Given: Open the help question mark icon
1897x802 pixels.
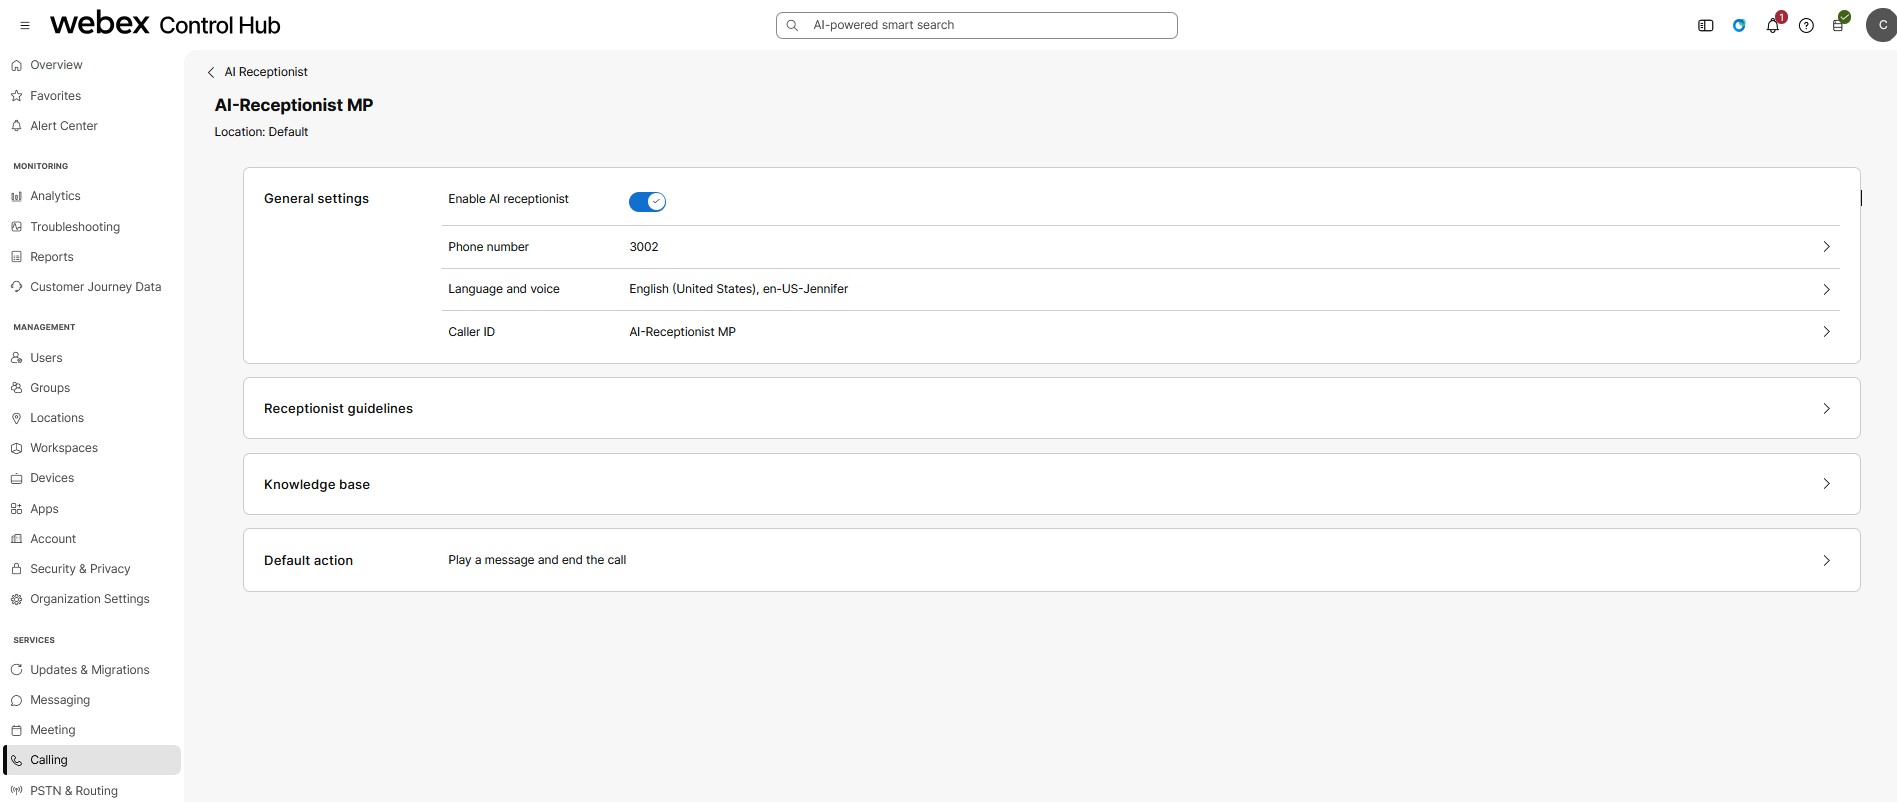Looking at the screenshot, I should [1806, 26].
